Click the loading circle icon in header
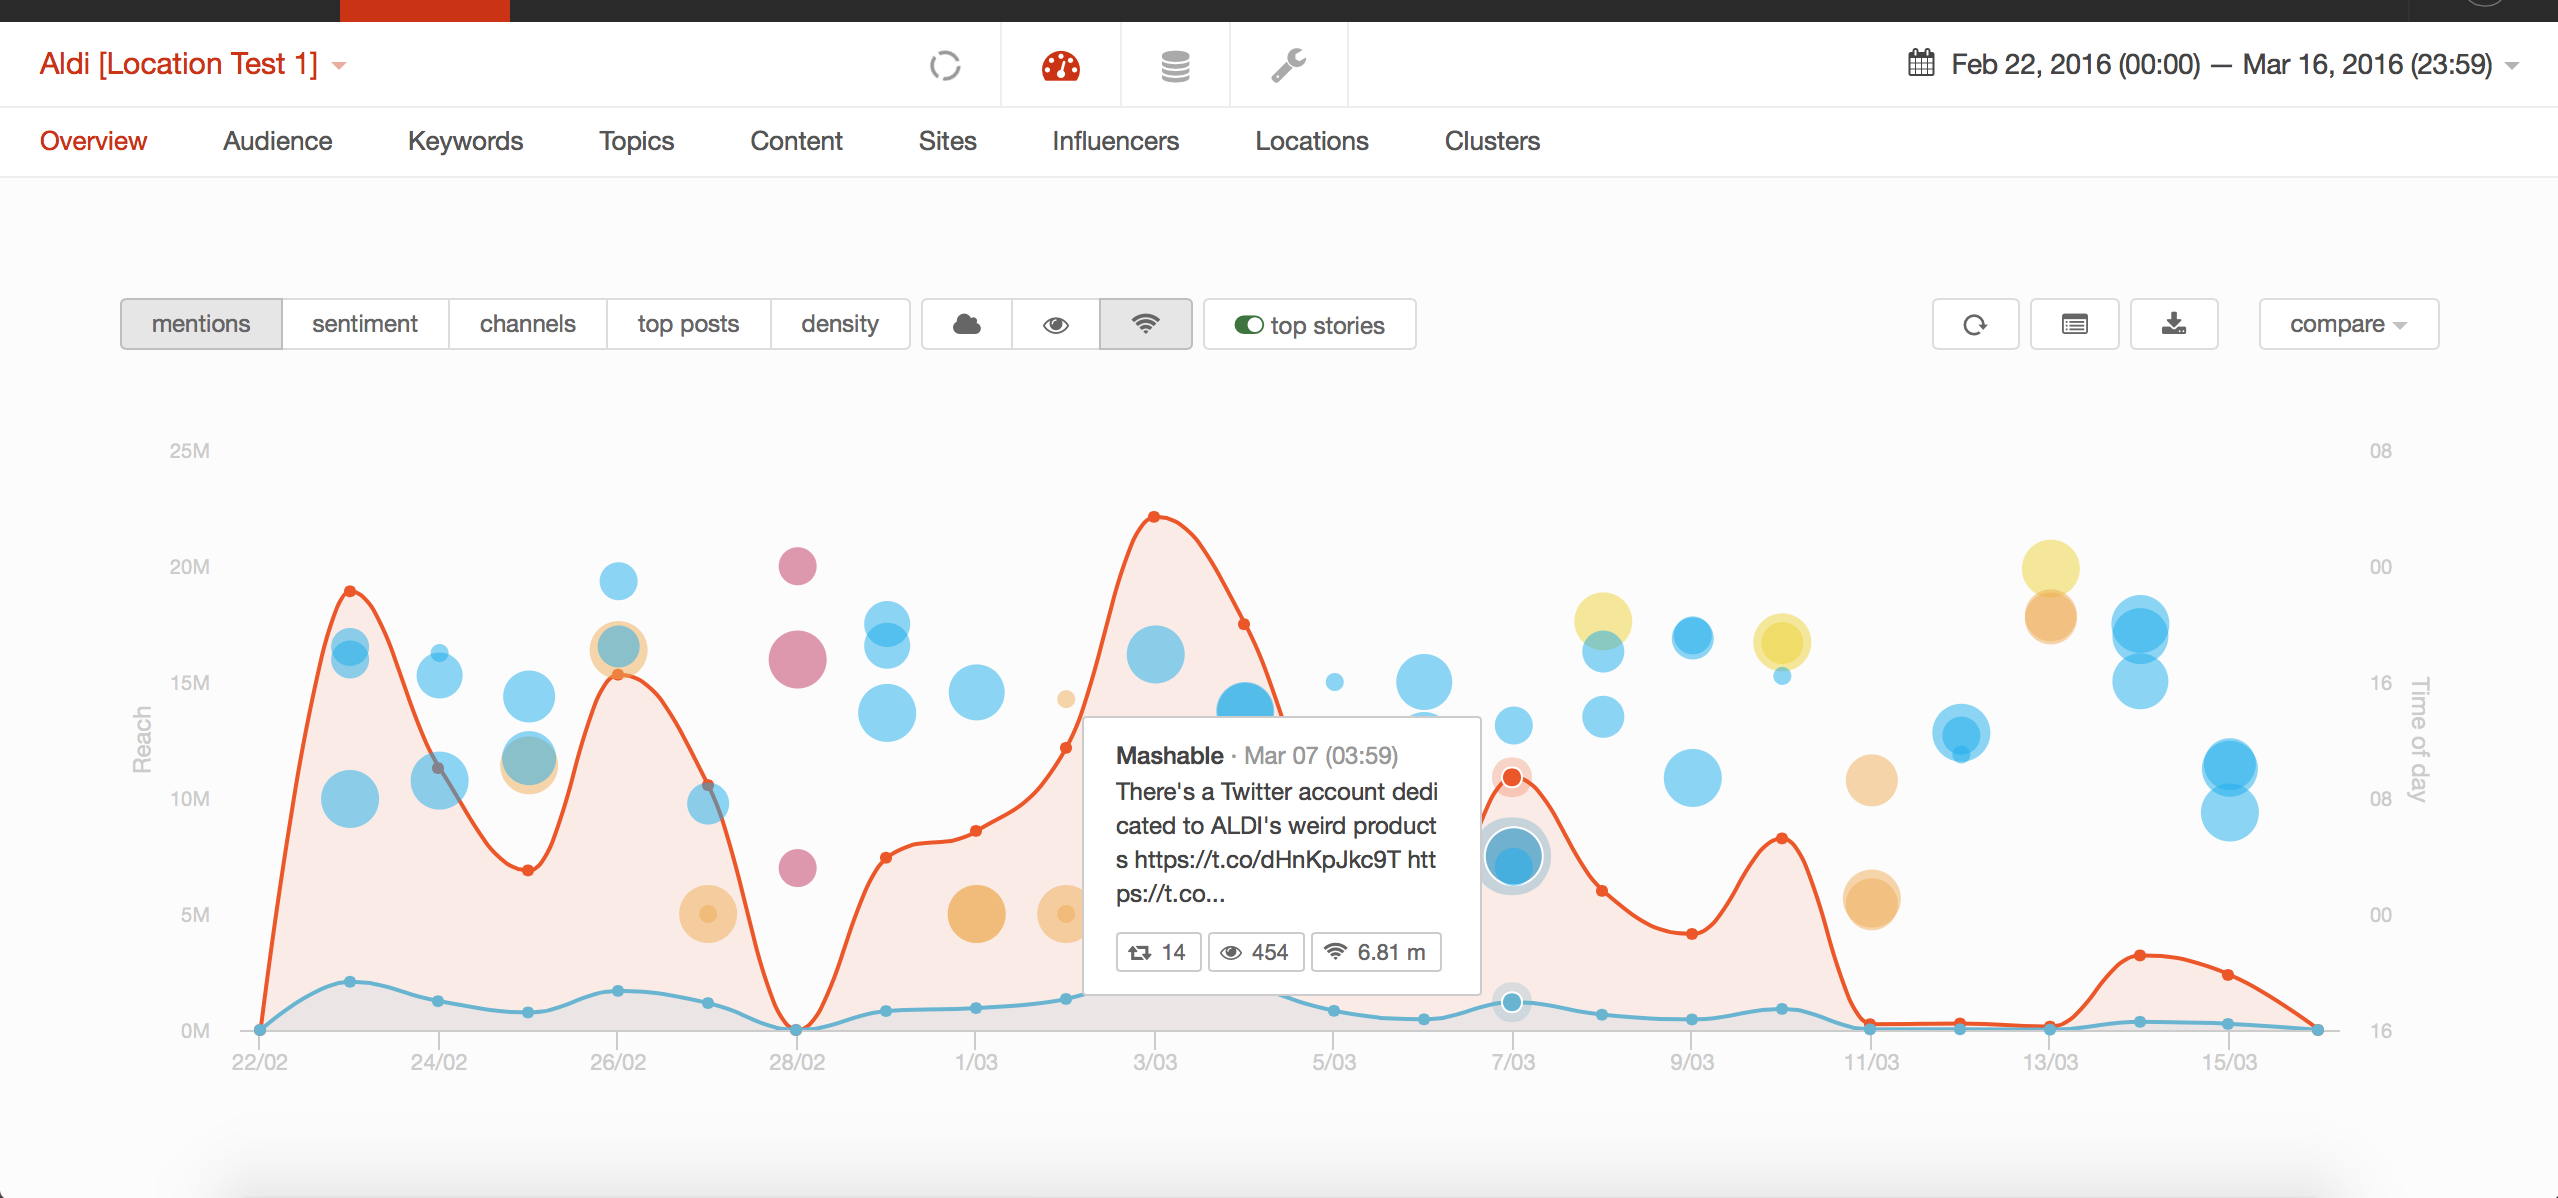 [x=944, y=66]
